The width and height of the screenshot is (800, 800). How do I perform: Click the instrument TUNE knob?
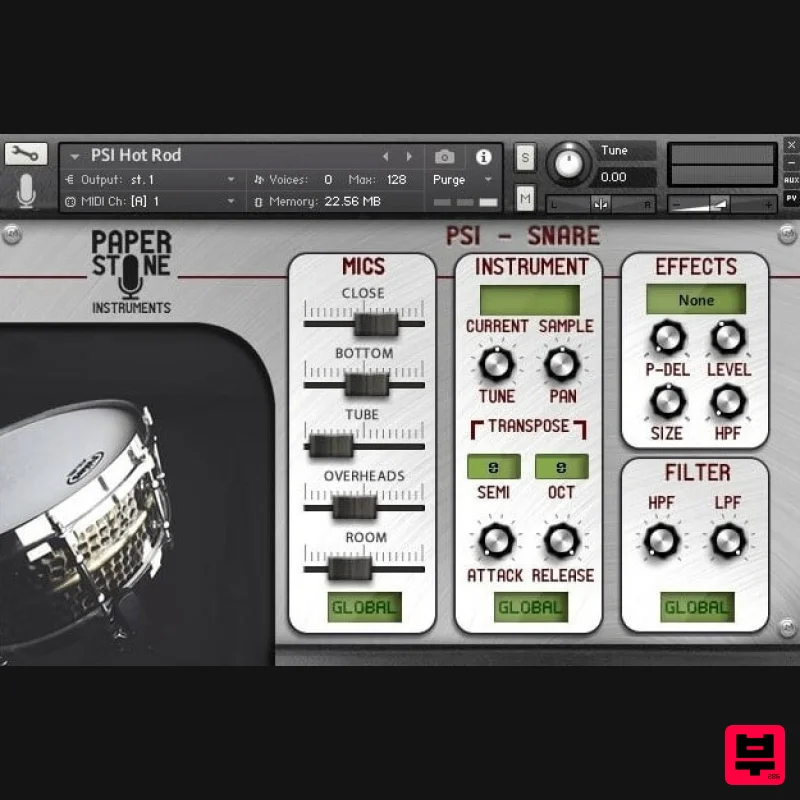point(496,364)
